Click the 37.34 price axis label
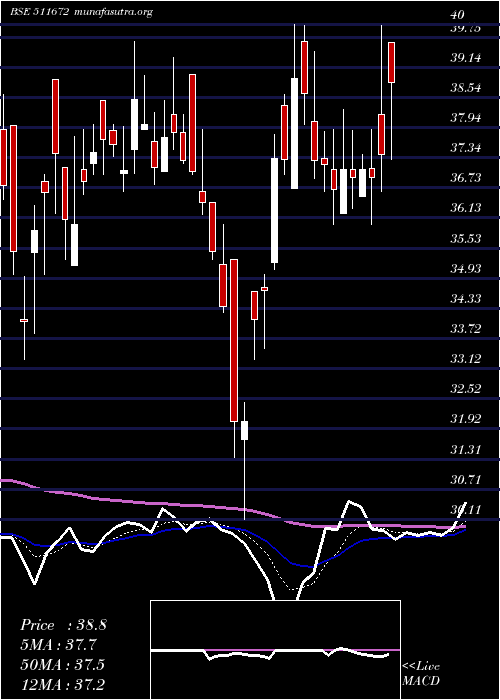The image size is (500, 700). (465, 148)
